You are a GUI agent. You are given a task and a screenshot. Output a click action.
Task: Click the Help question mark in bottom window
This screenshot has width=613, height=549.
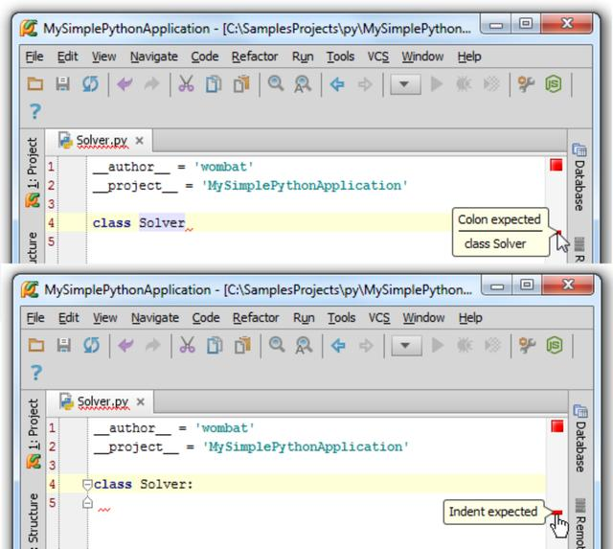click(36, 373)
